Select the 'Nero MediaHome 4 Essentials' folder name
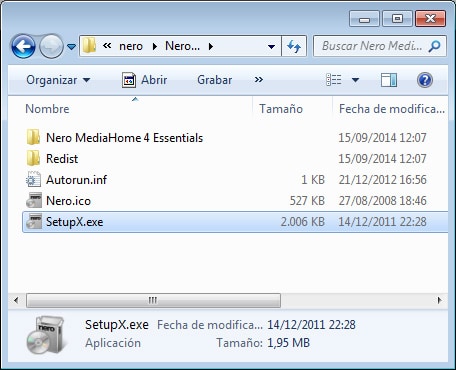This screenshot has width=456, height=370. click(124, 138)
